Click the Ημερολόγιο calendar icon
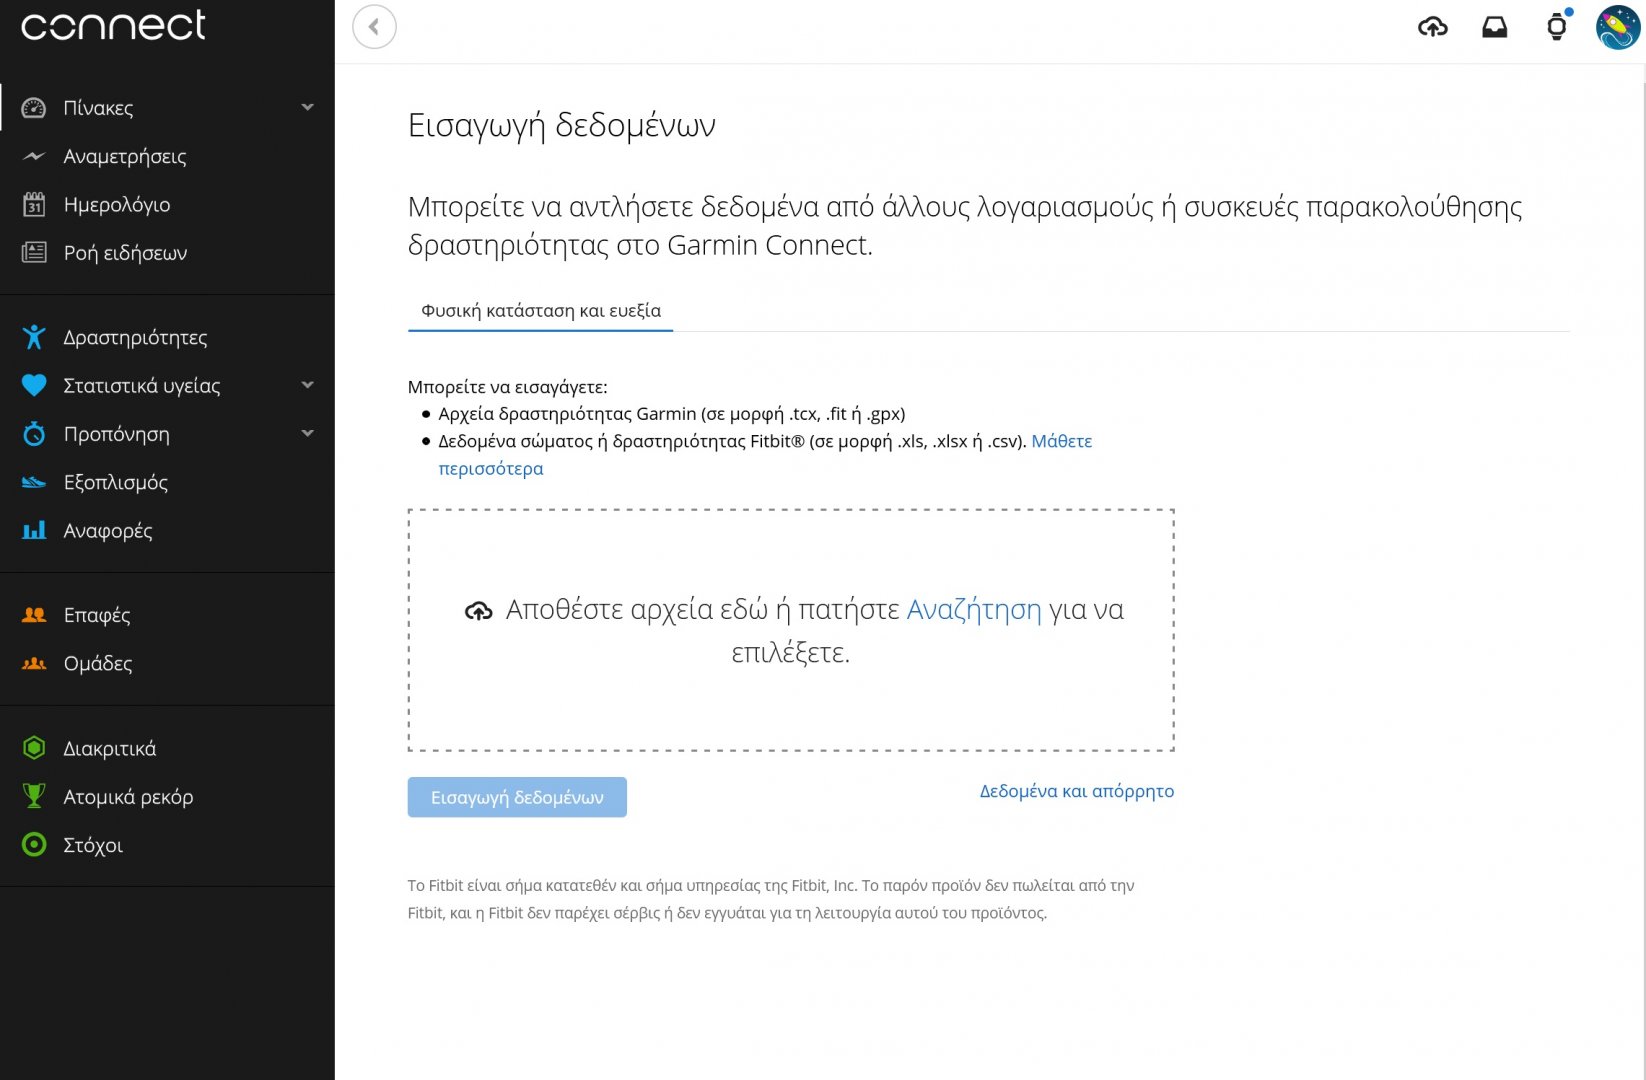Screen dimensions: 1646x1080 click(x=34, y=204)
